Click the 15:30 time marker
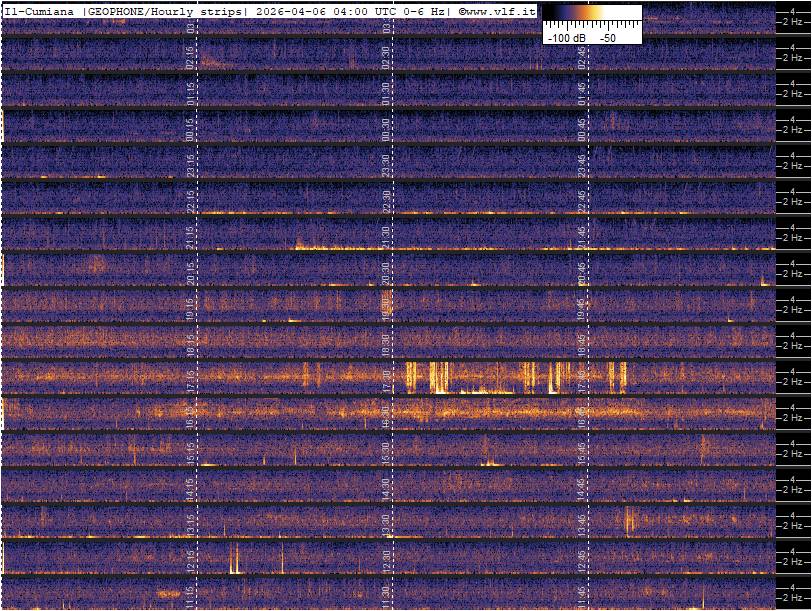Screen dimensions: 812x611 386,452
